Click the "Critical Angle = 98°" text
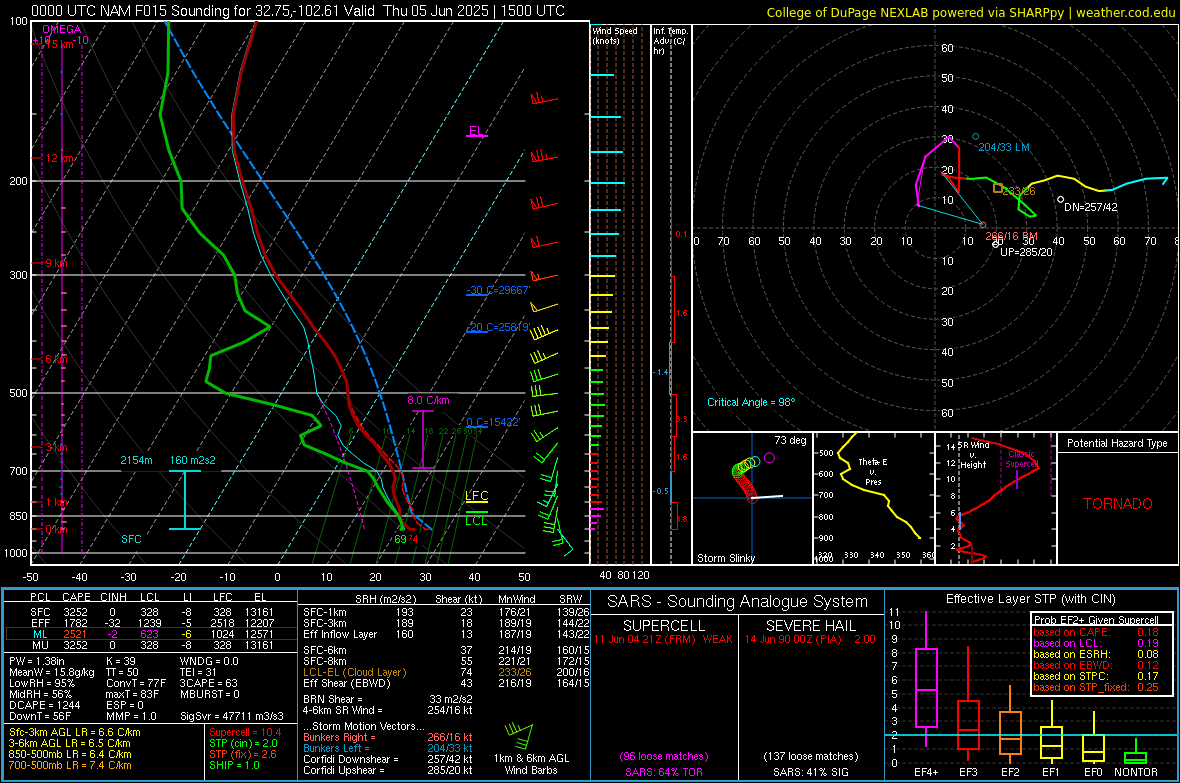The height and width of the screenshot is (783, 1180). (751, 402)
